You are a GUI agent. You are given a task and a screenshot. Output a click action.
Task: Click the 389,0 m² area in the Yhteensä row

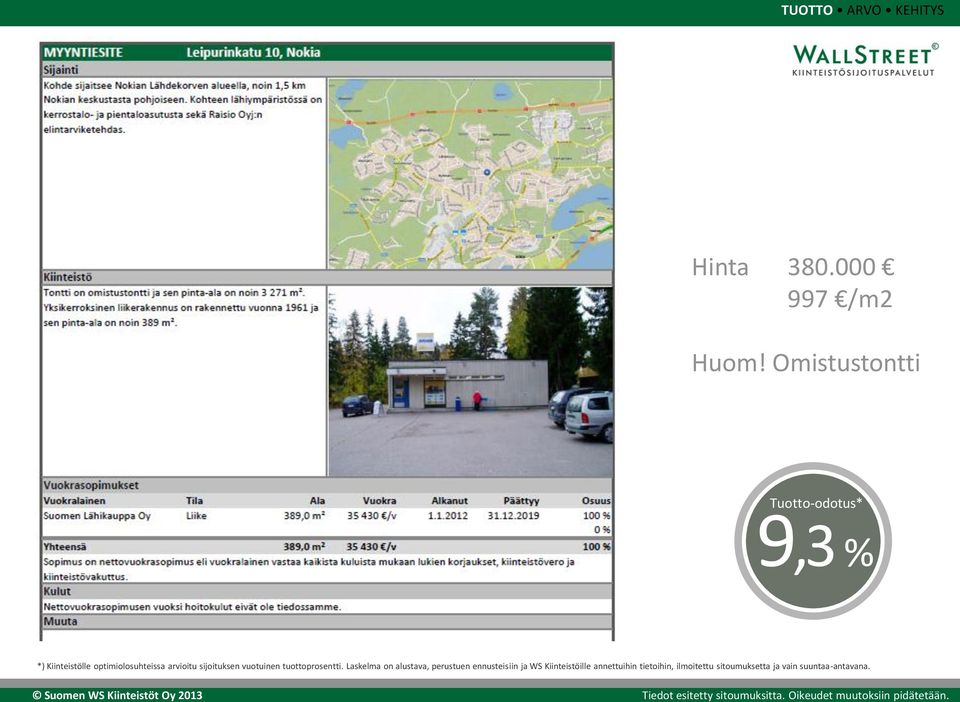[304, 547]
